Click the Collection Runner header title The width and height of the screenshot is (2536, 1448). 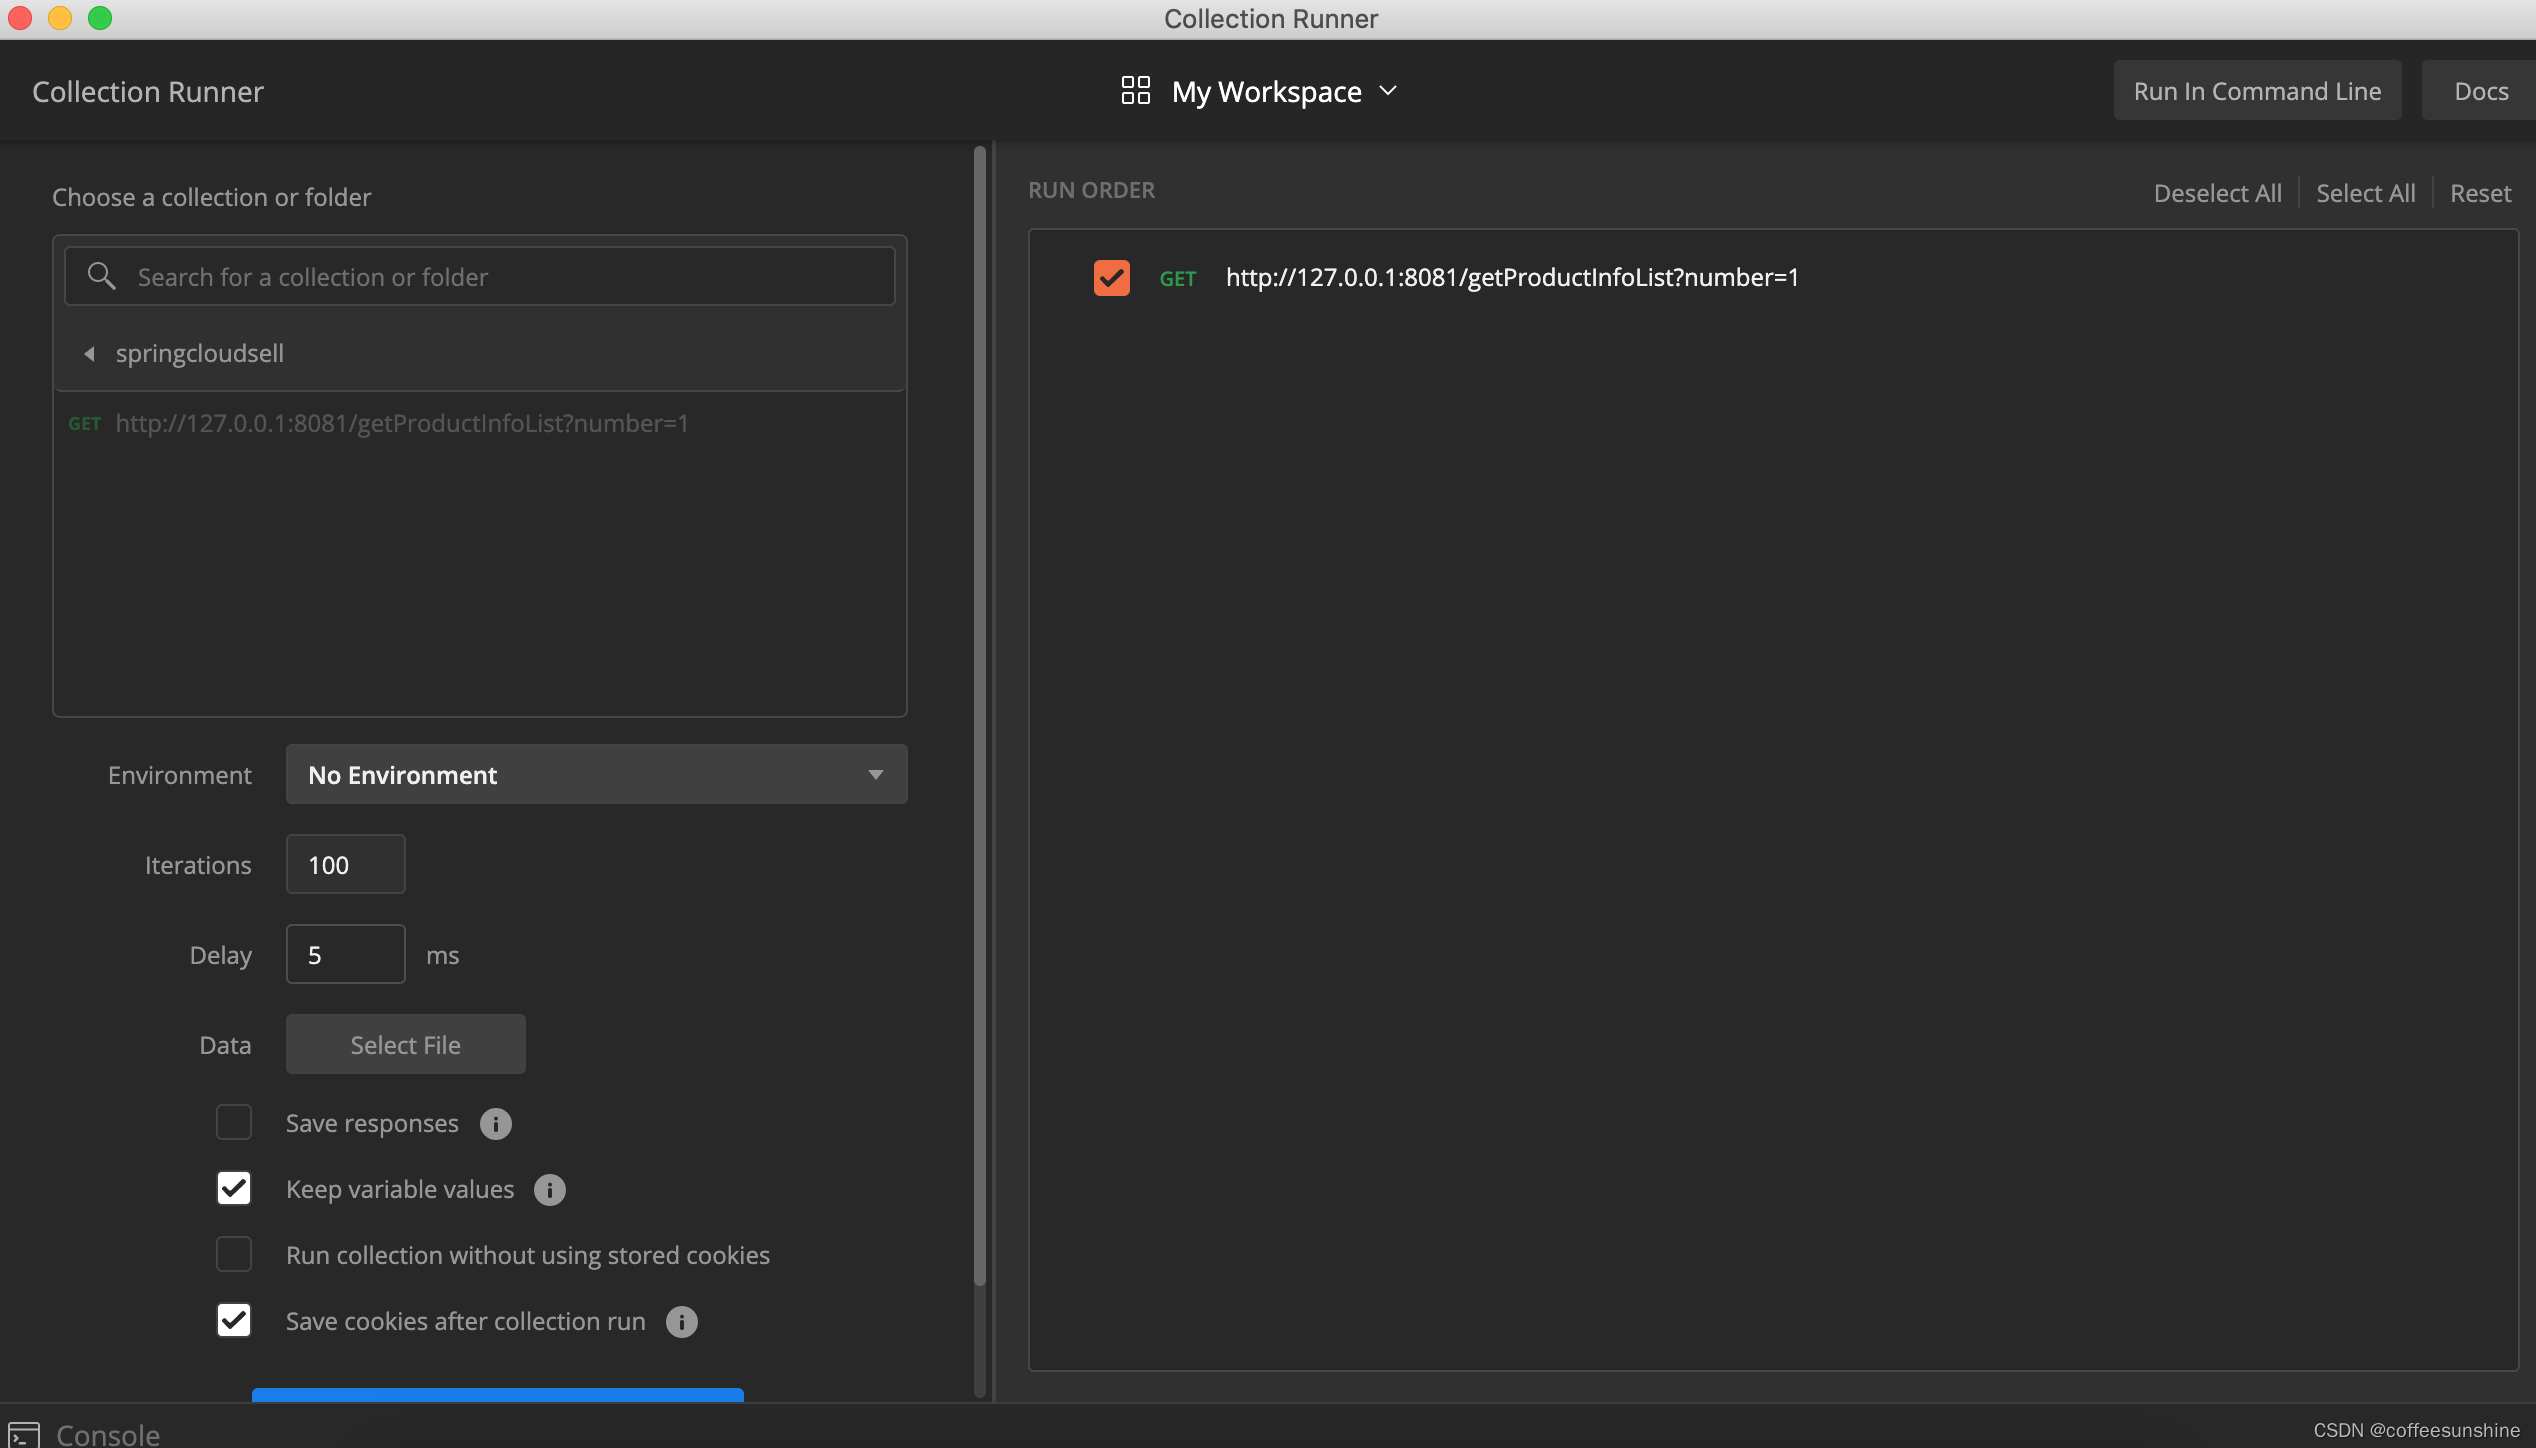(148, 91)
